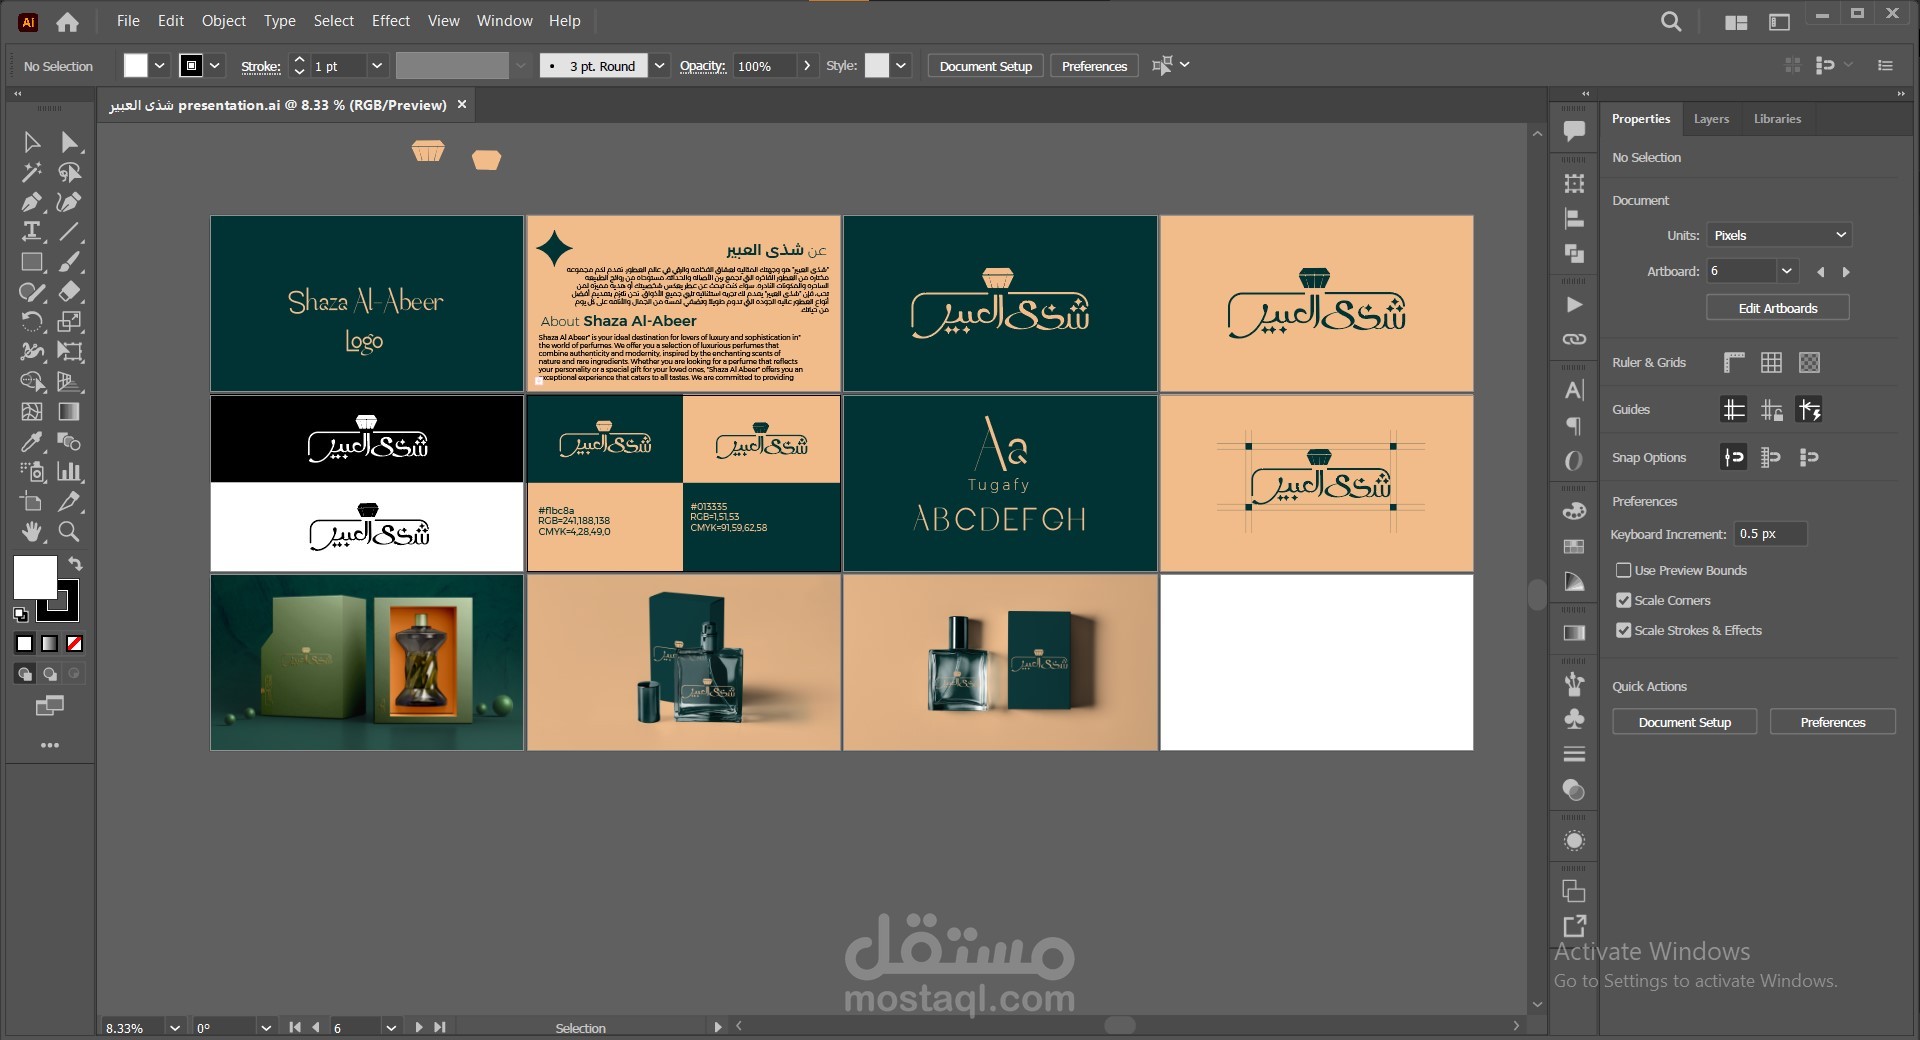Click the white Fill box in toolbar
Image resolution: width=1920 pixels, height=1040 pixels.
pyautogui.click(x=34, y=578)
